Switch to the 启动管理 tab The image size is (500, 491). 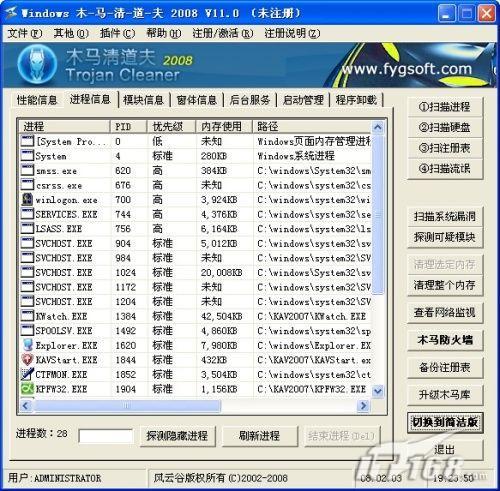303,100
